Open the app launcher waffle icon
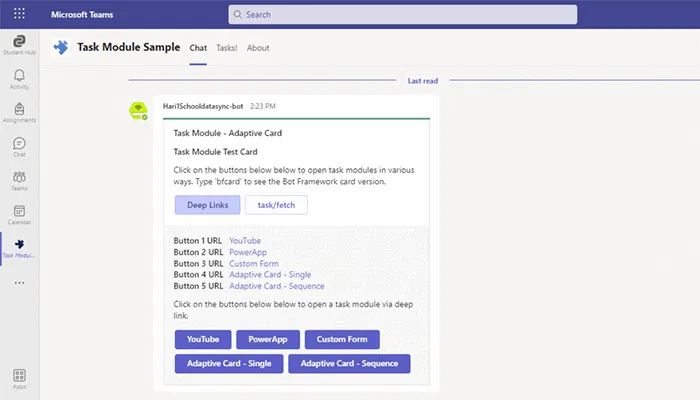This screenshot has height=400, width=700. point(19,15)
